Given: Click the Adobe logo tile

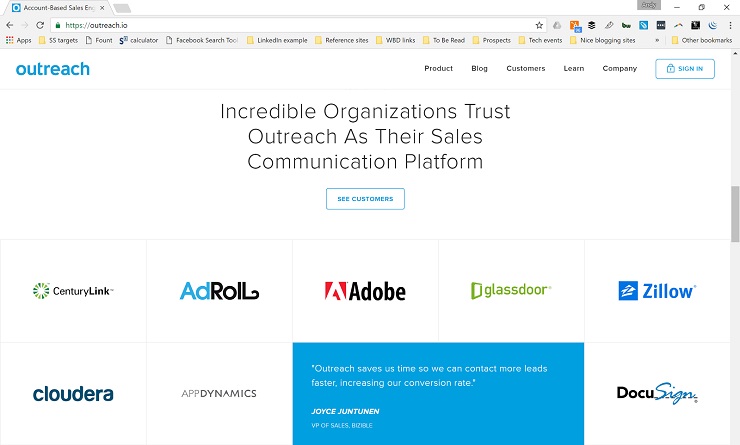Looking at the screenshot, I should pyautogui.click(x=365, y=291).
